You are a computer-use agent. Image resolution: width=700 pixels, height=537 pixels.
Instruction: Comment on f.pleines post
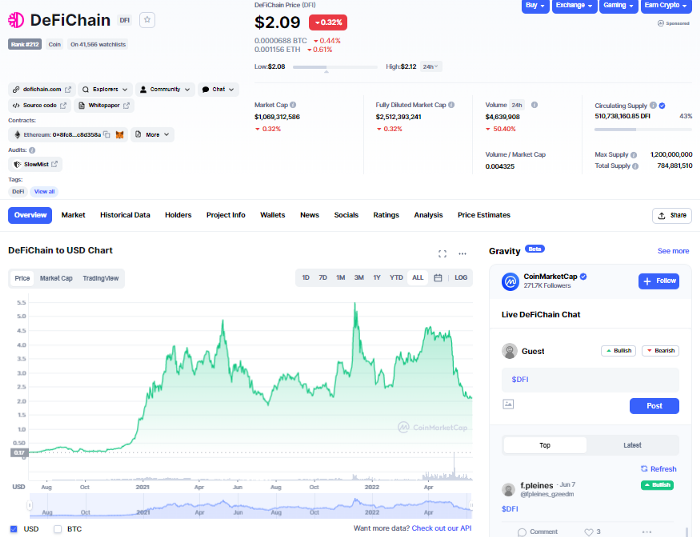click(x=538, y=532)
